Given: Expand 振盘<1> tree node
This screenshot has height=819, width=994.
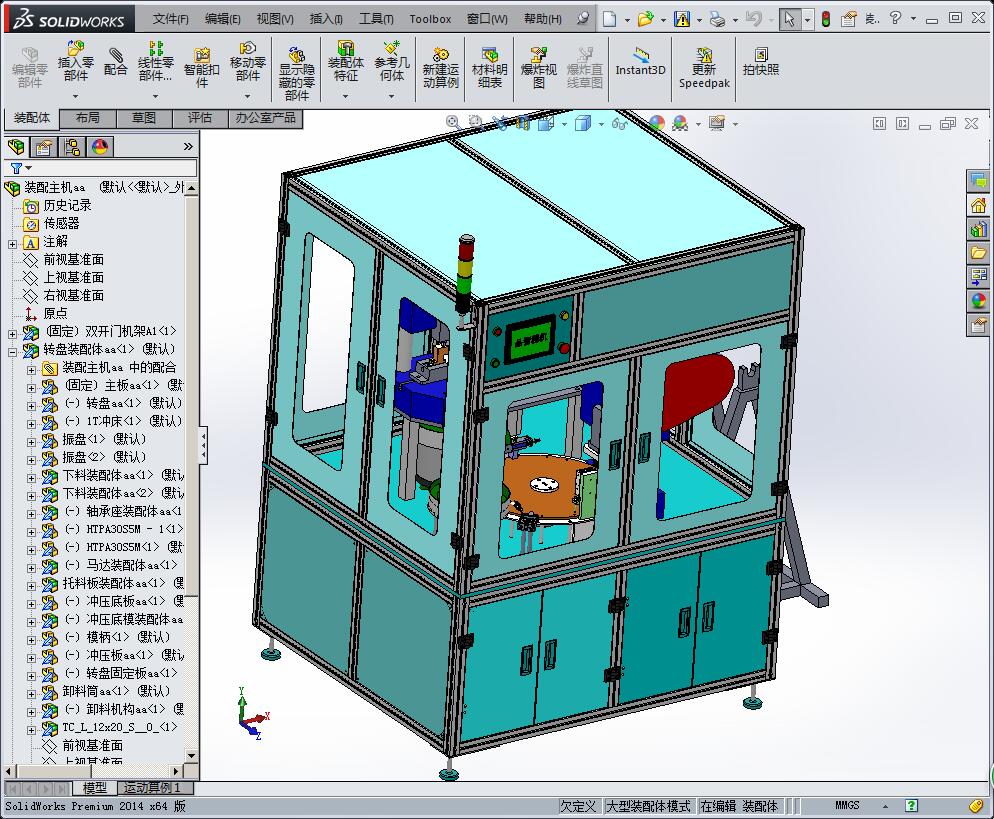Looking at the screenshot, I should (32, 441).
